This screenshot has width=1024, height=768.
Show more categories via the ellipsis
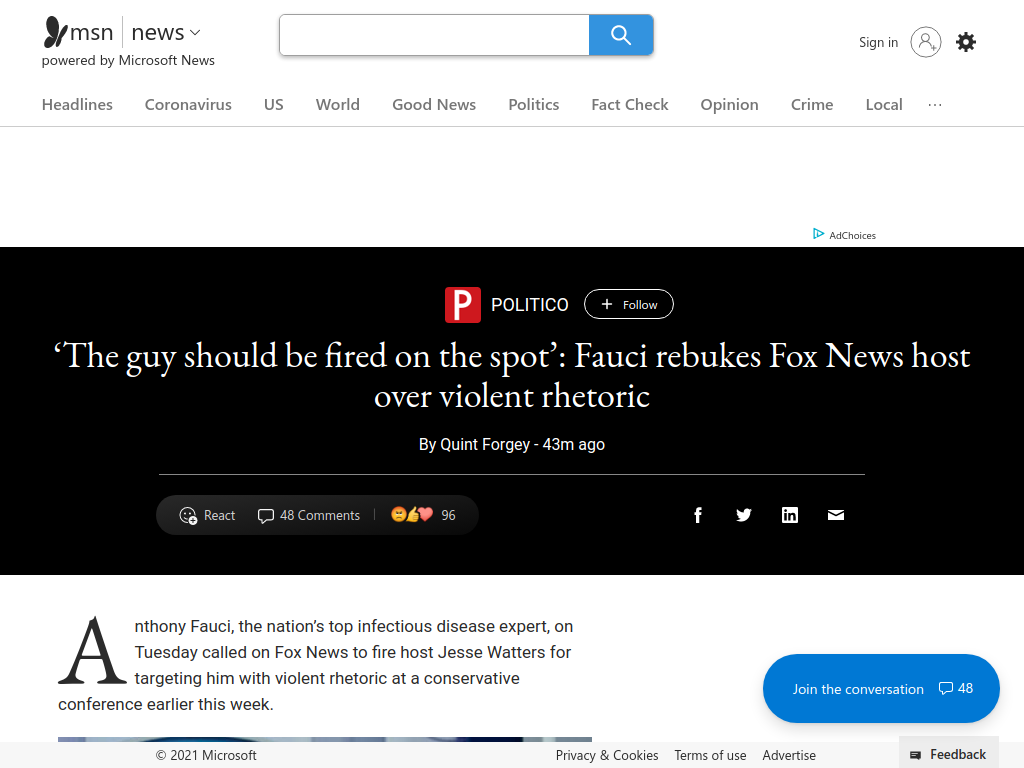[935, 104]
